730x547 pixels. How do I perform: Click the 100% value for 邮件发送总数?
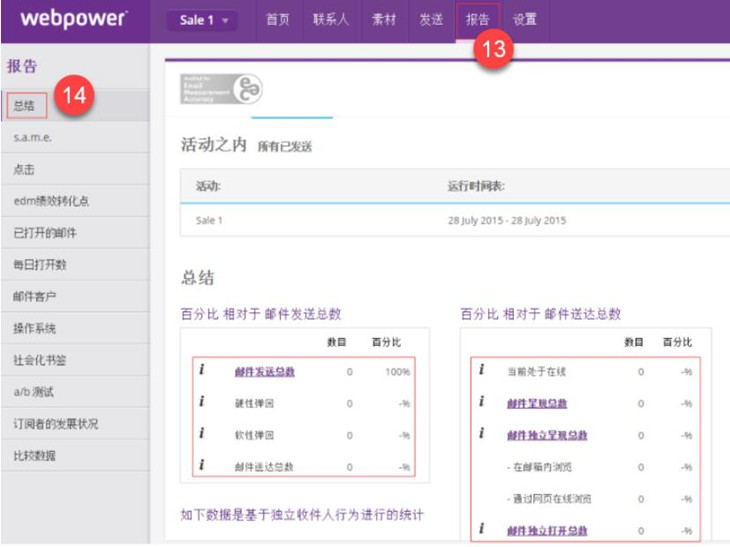point(397,372)
